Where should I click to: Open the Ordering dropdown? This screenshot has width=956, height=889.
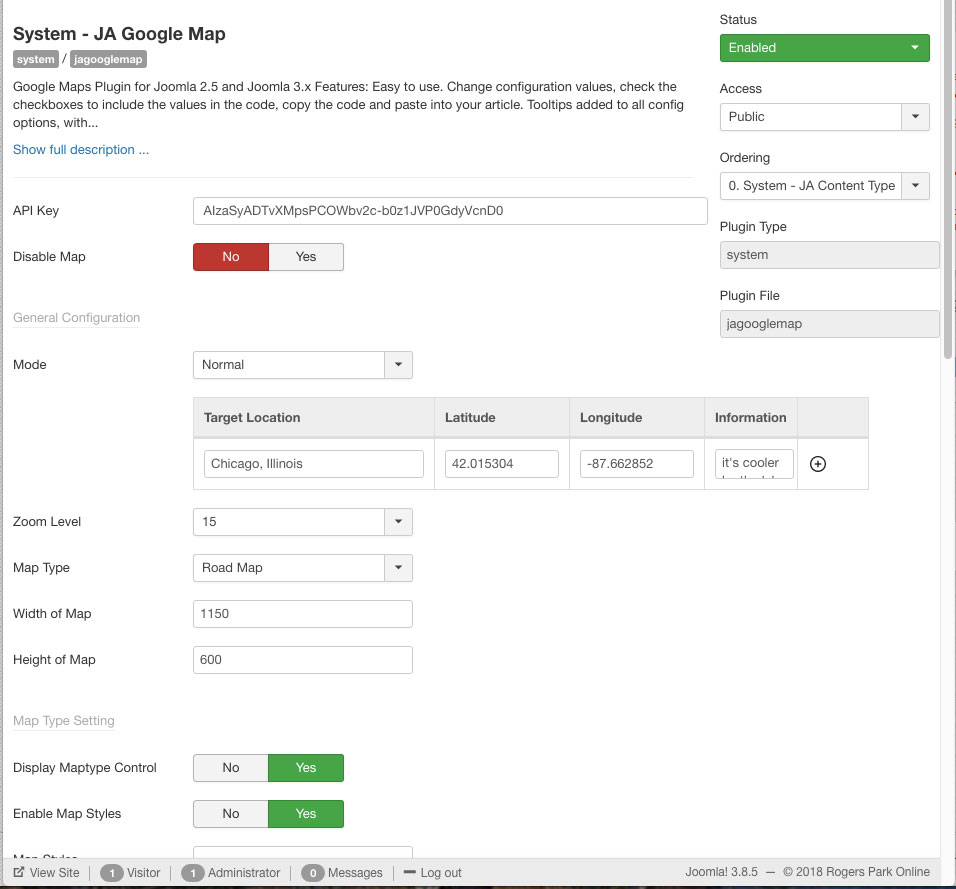(914, 186)
